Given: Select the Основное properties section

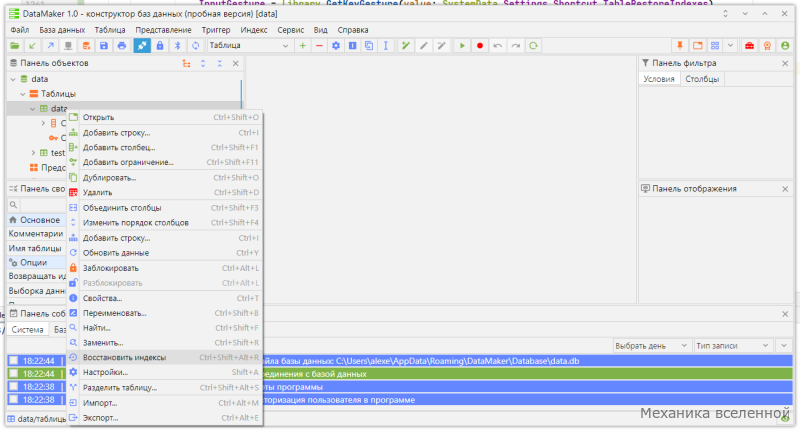Looking at the screenshot, I should 37,220.
